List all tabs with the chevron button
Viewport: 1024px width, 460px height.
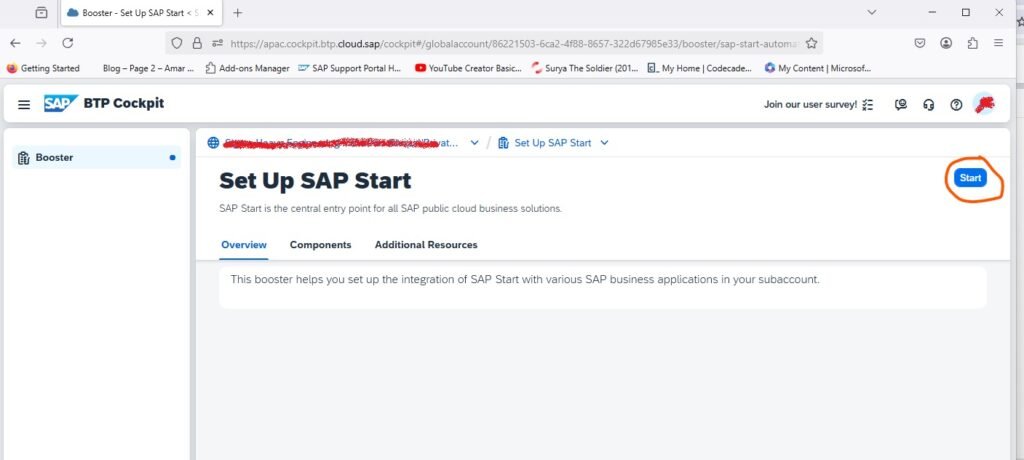tap(871, 12)
